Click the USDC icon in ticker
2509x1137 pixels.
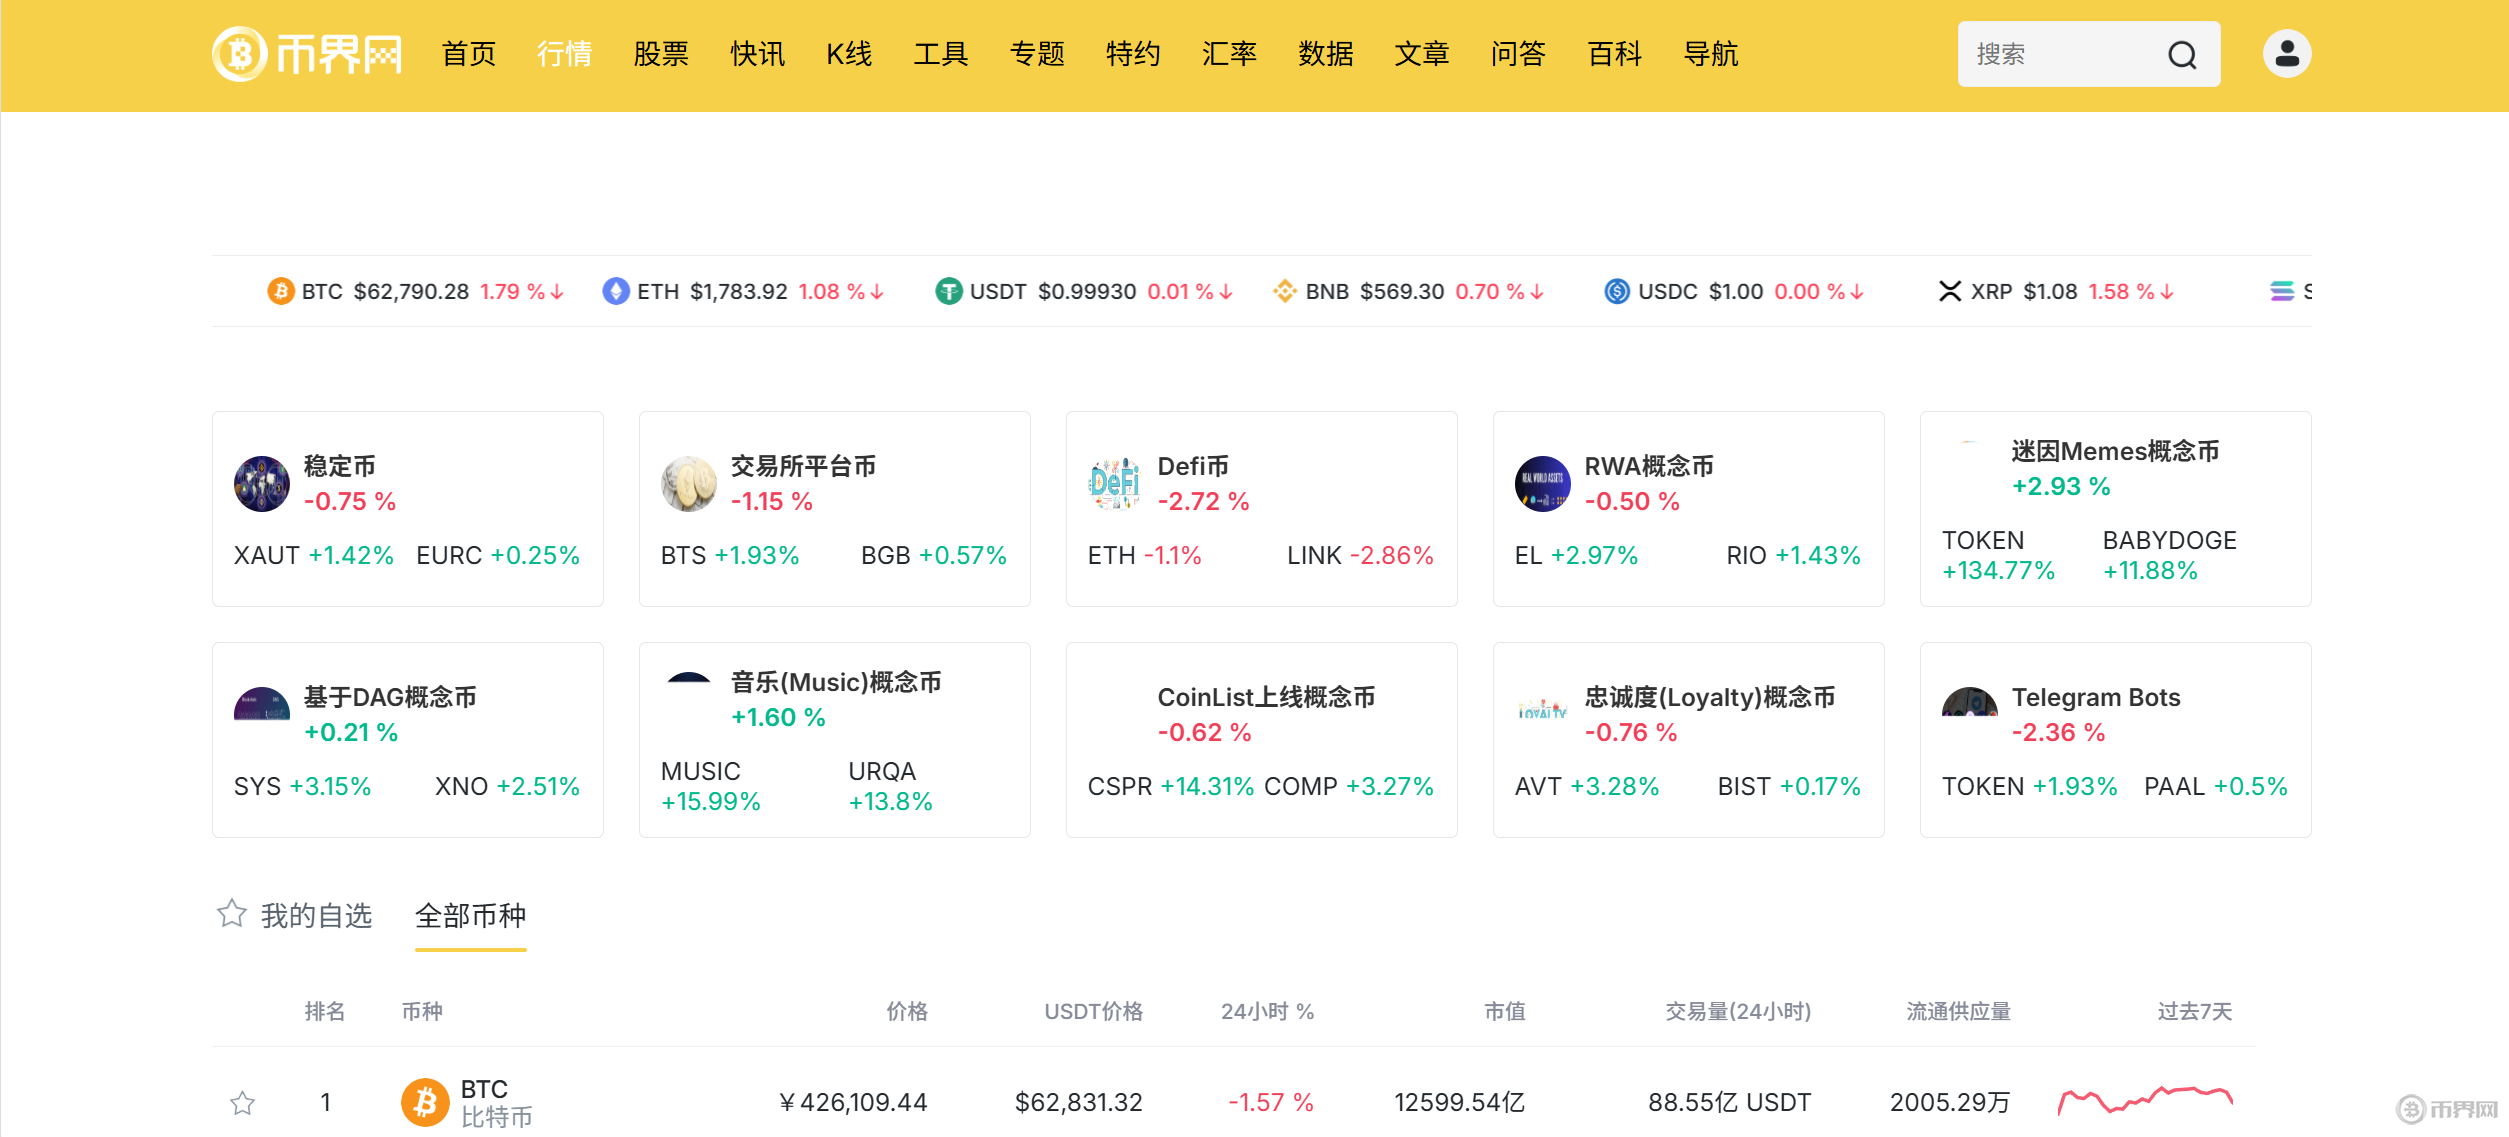point(1617,291)
